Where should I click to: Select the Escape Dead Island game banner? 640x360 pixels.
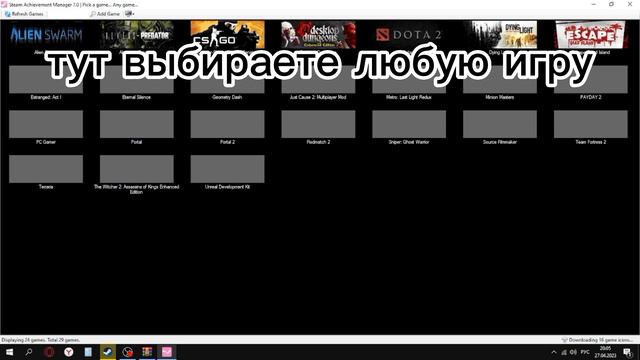click(591, 35)
